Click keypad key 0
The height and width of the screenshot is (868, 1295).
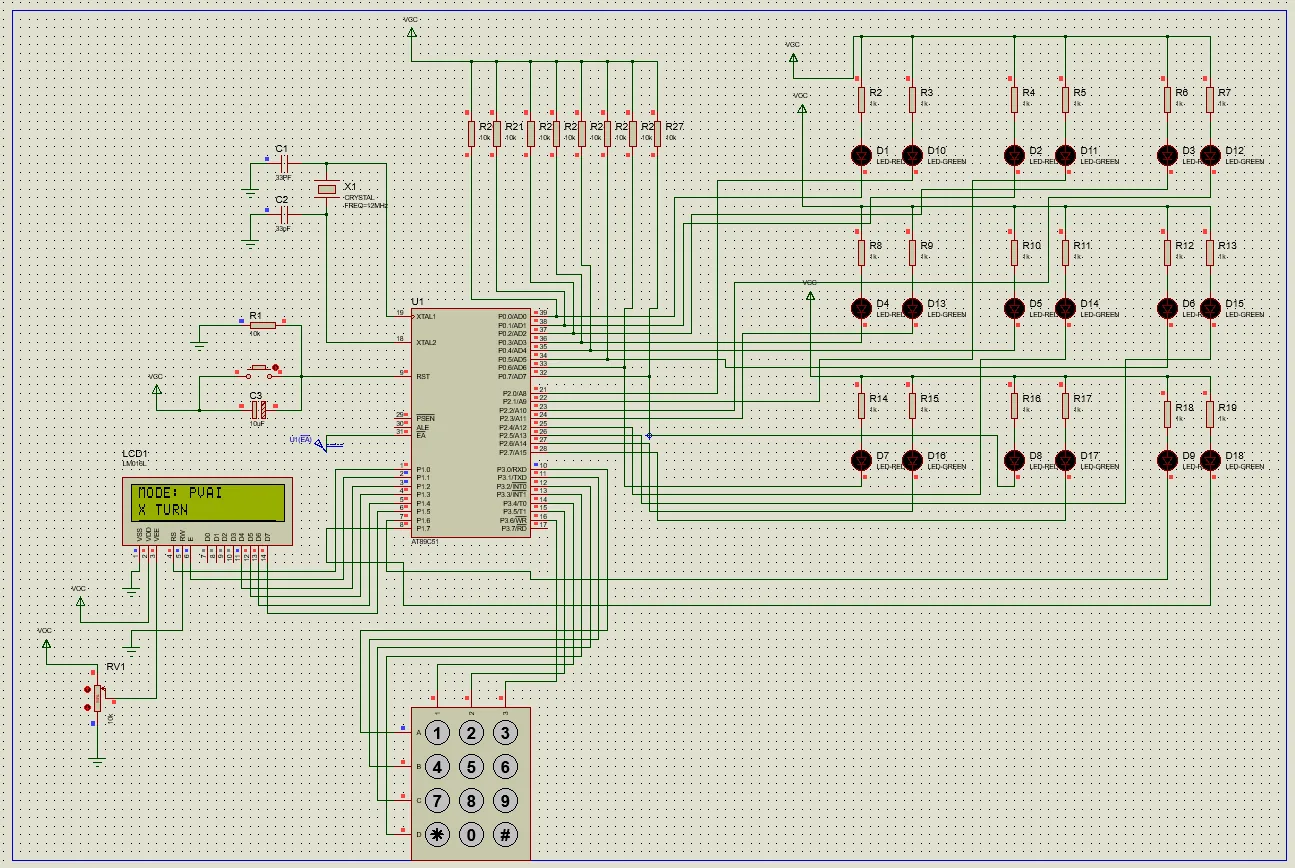pyautogui.click(x=471, y=835)
